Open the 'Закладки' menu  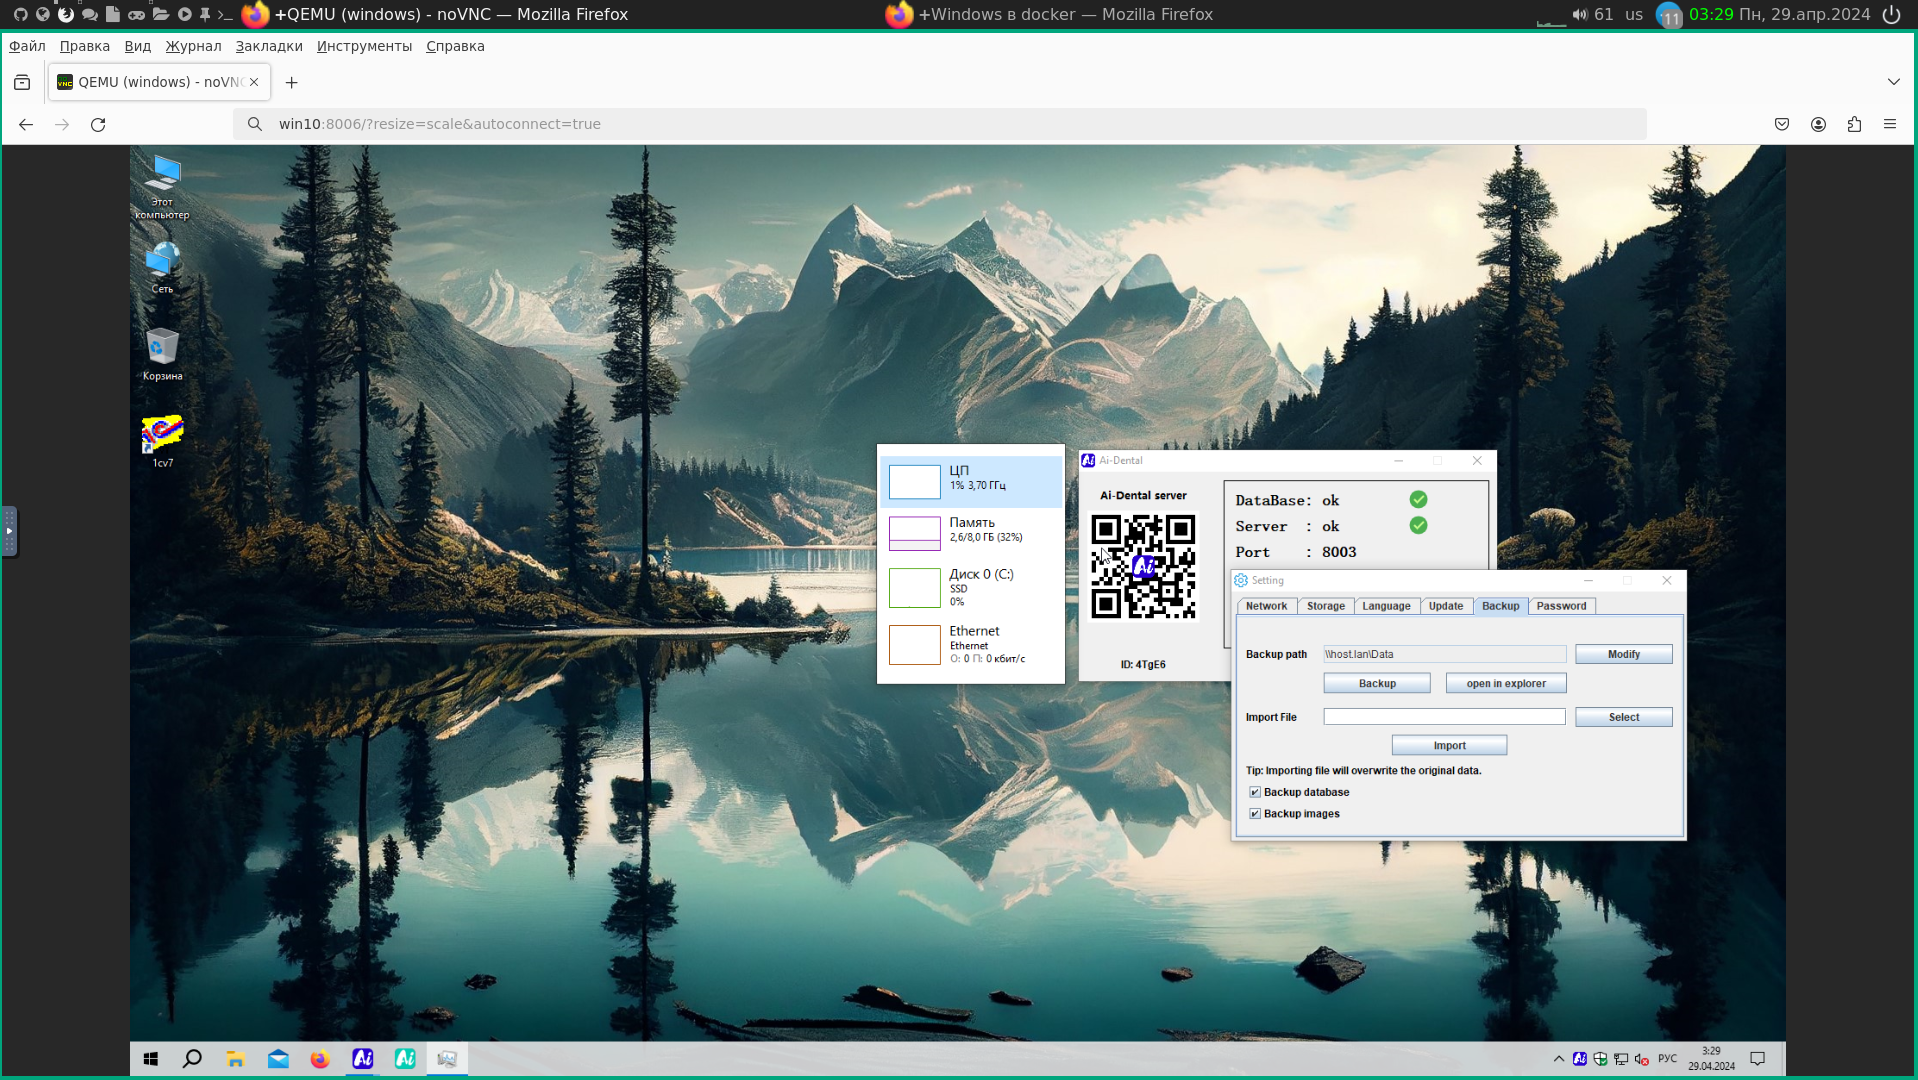point(269,46)
